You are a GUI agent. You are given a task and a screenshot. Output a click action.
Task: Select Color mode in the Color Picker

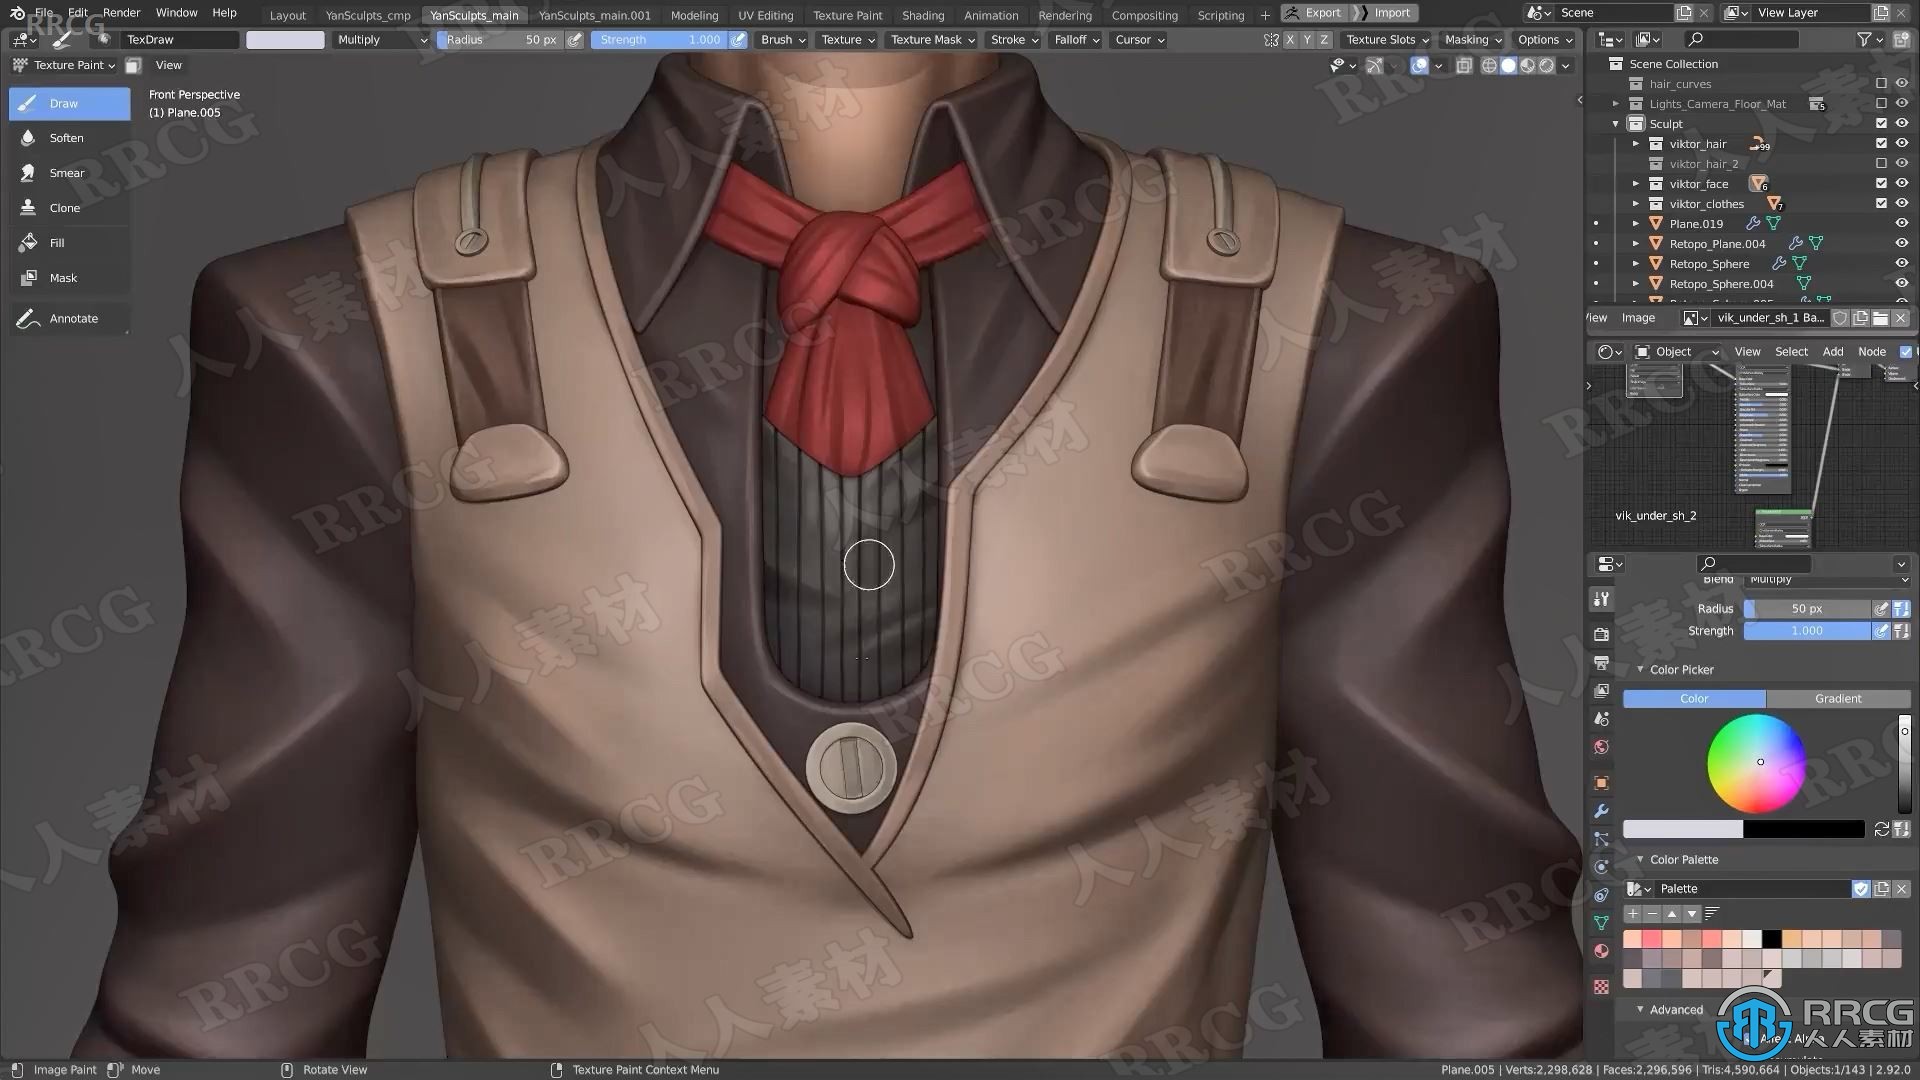click(x=1694, y=699)
